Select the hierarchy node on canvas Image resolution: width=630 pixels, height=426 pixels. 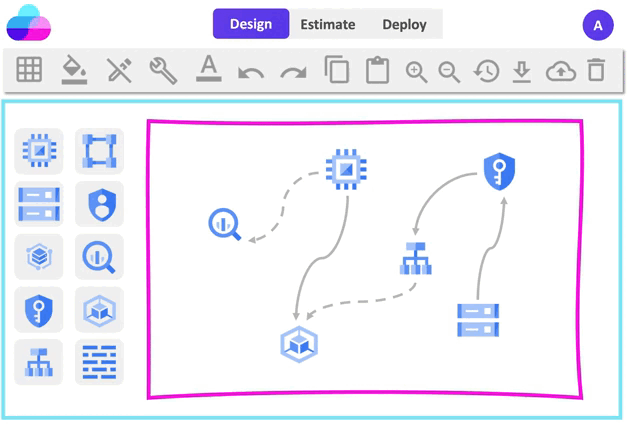point(416,258)
